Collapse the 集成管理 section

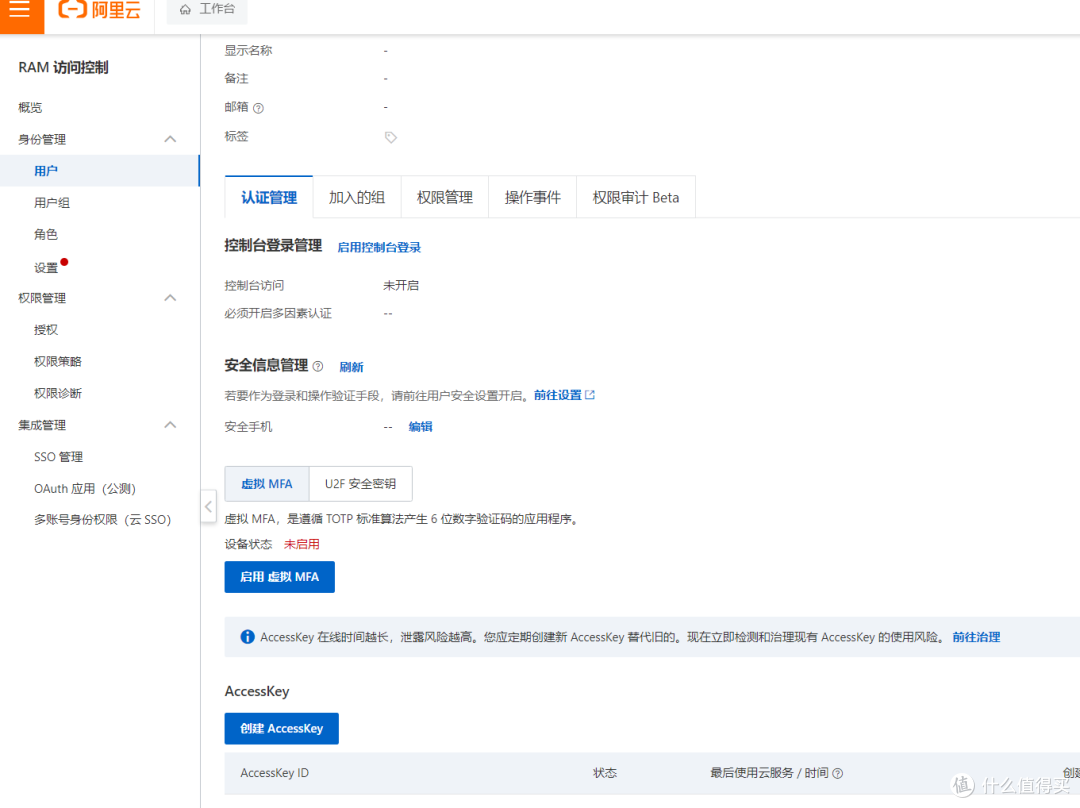coord(170,425)
